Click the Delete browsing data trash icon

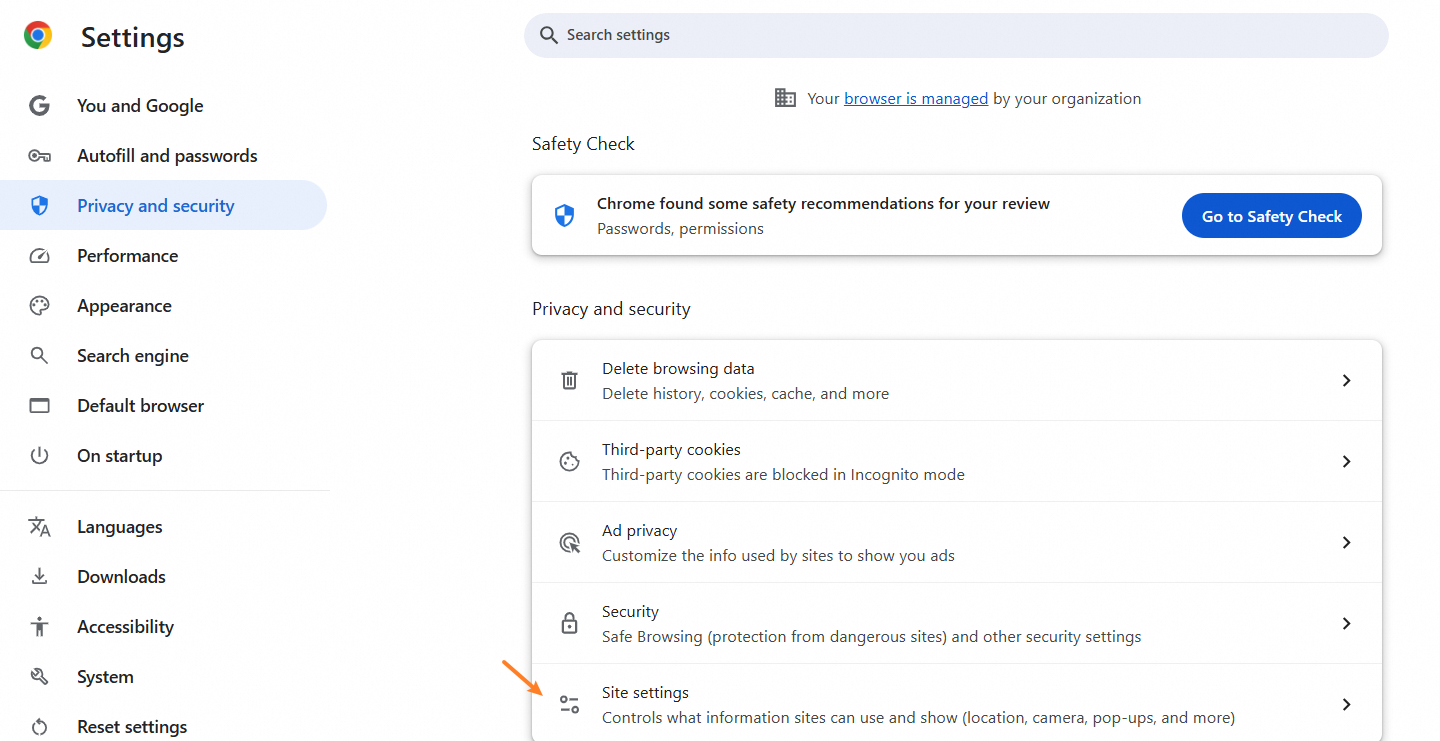click(x=569, y=381)
